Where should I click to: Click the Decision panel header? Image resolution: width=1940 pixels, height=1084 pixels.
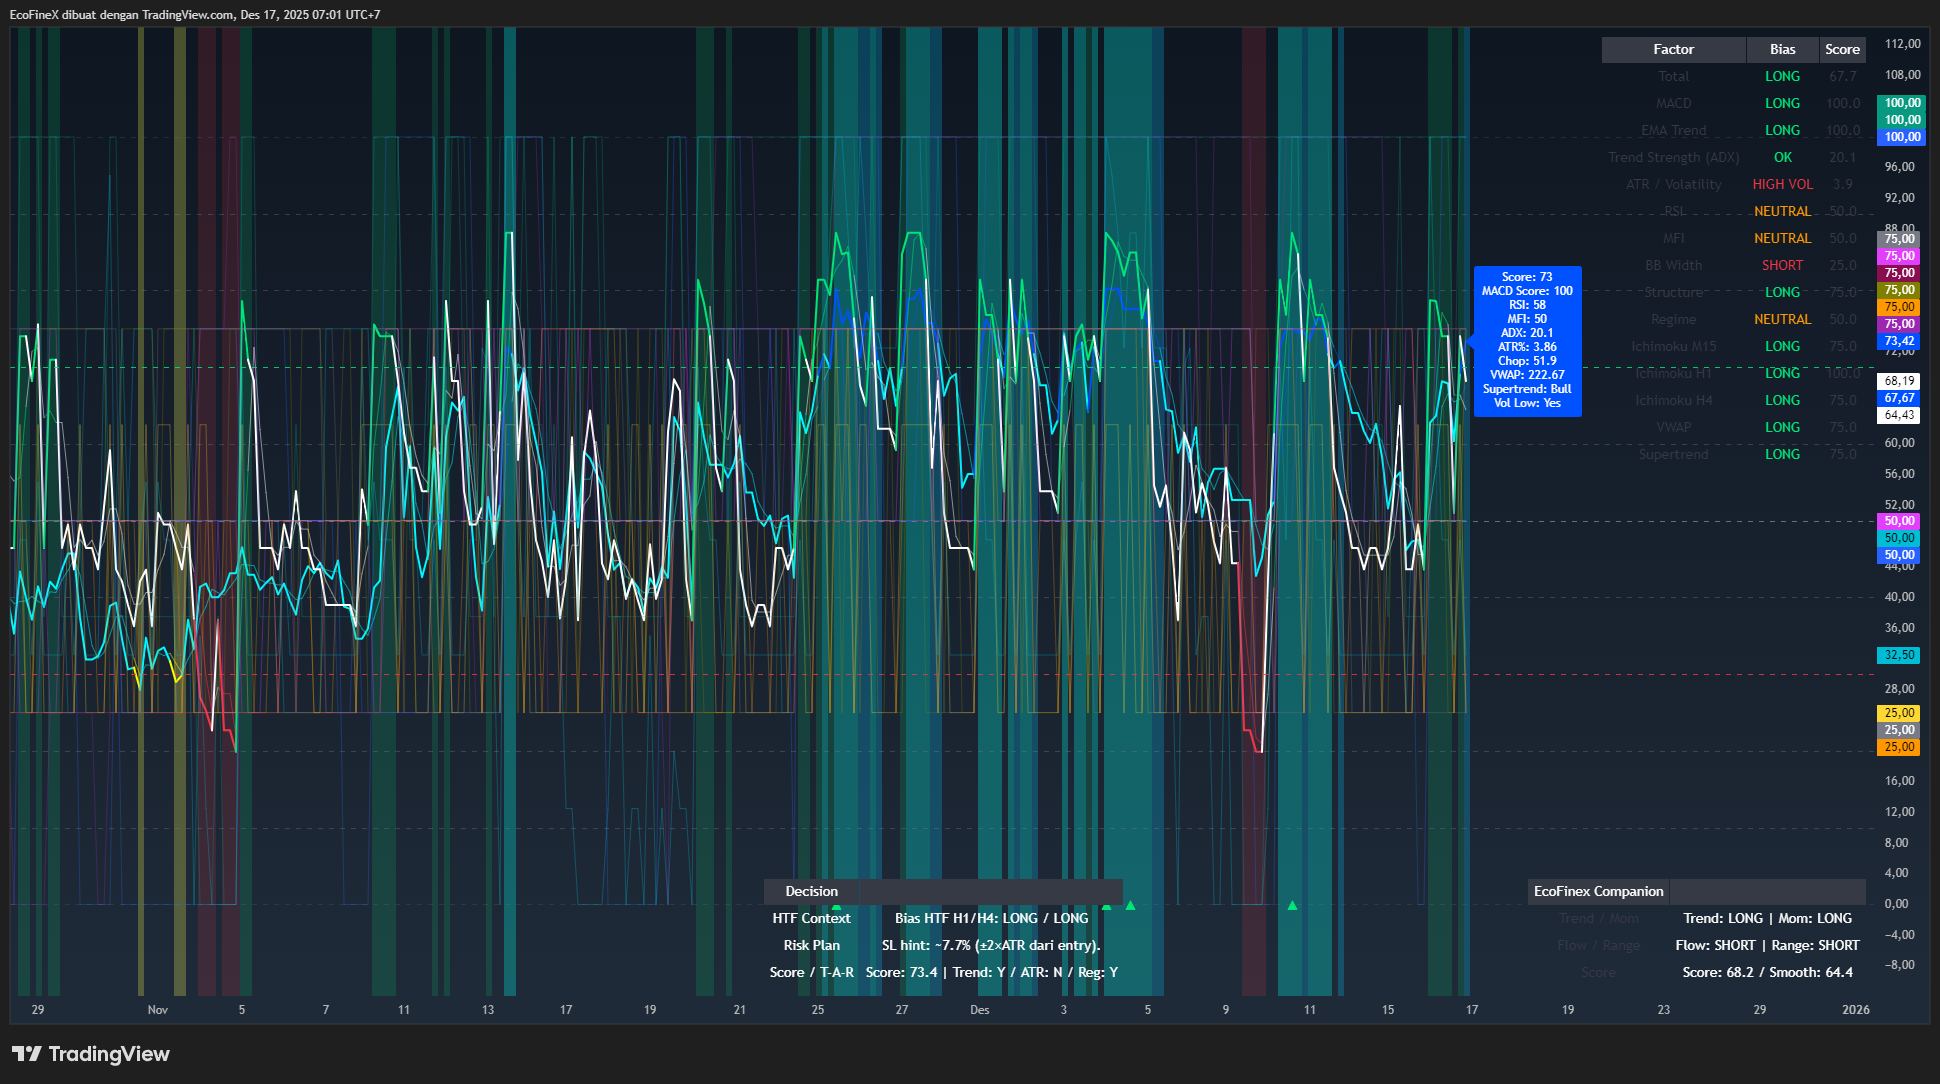[811, 891]
